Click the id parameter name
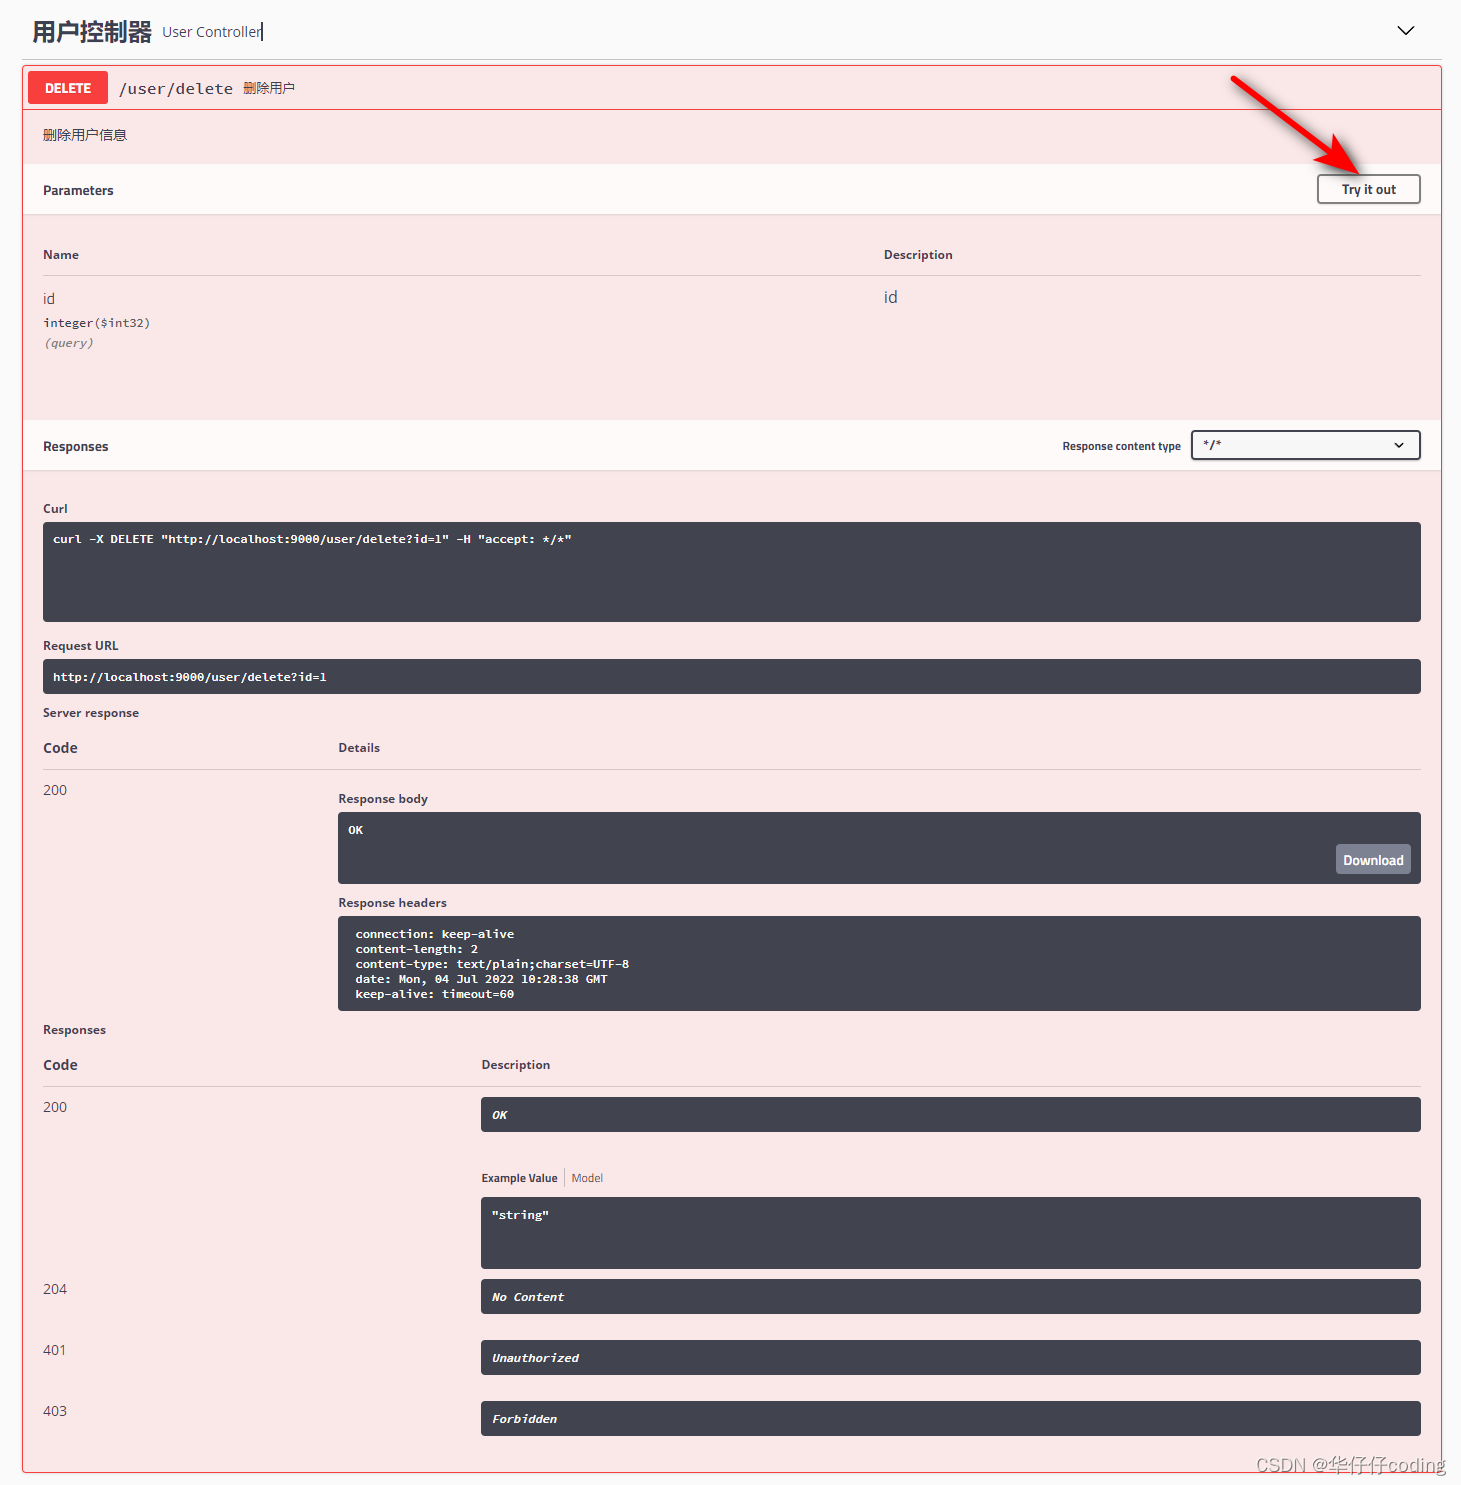This screenshot has width=1461, height=1485. tap(49, 299)
